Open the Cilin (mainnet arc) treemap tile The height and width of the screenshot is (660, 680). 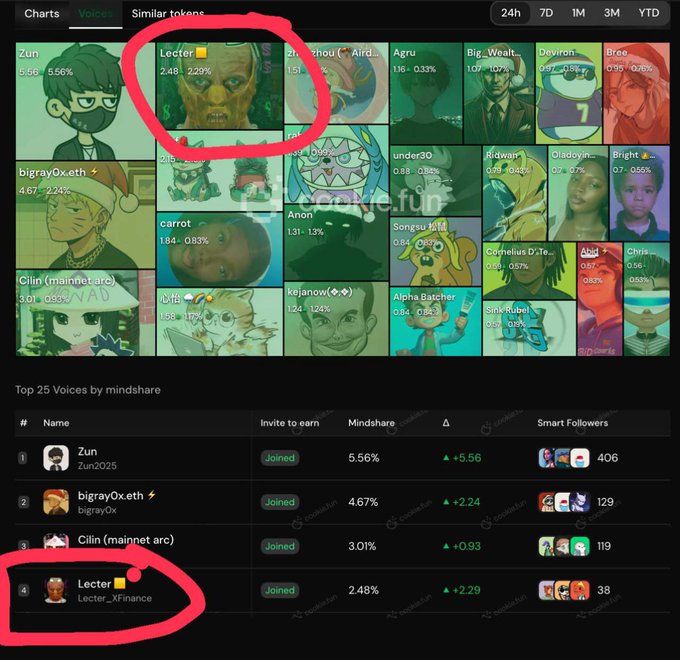[85, 313]
